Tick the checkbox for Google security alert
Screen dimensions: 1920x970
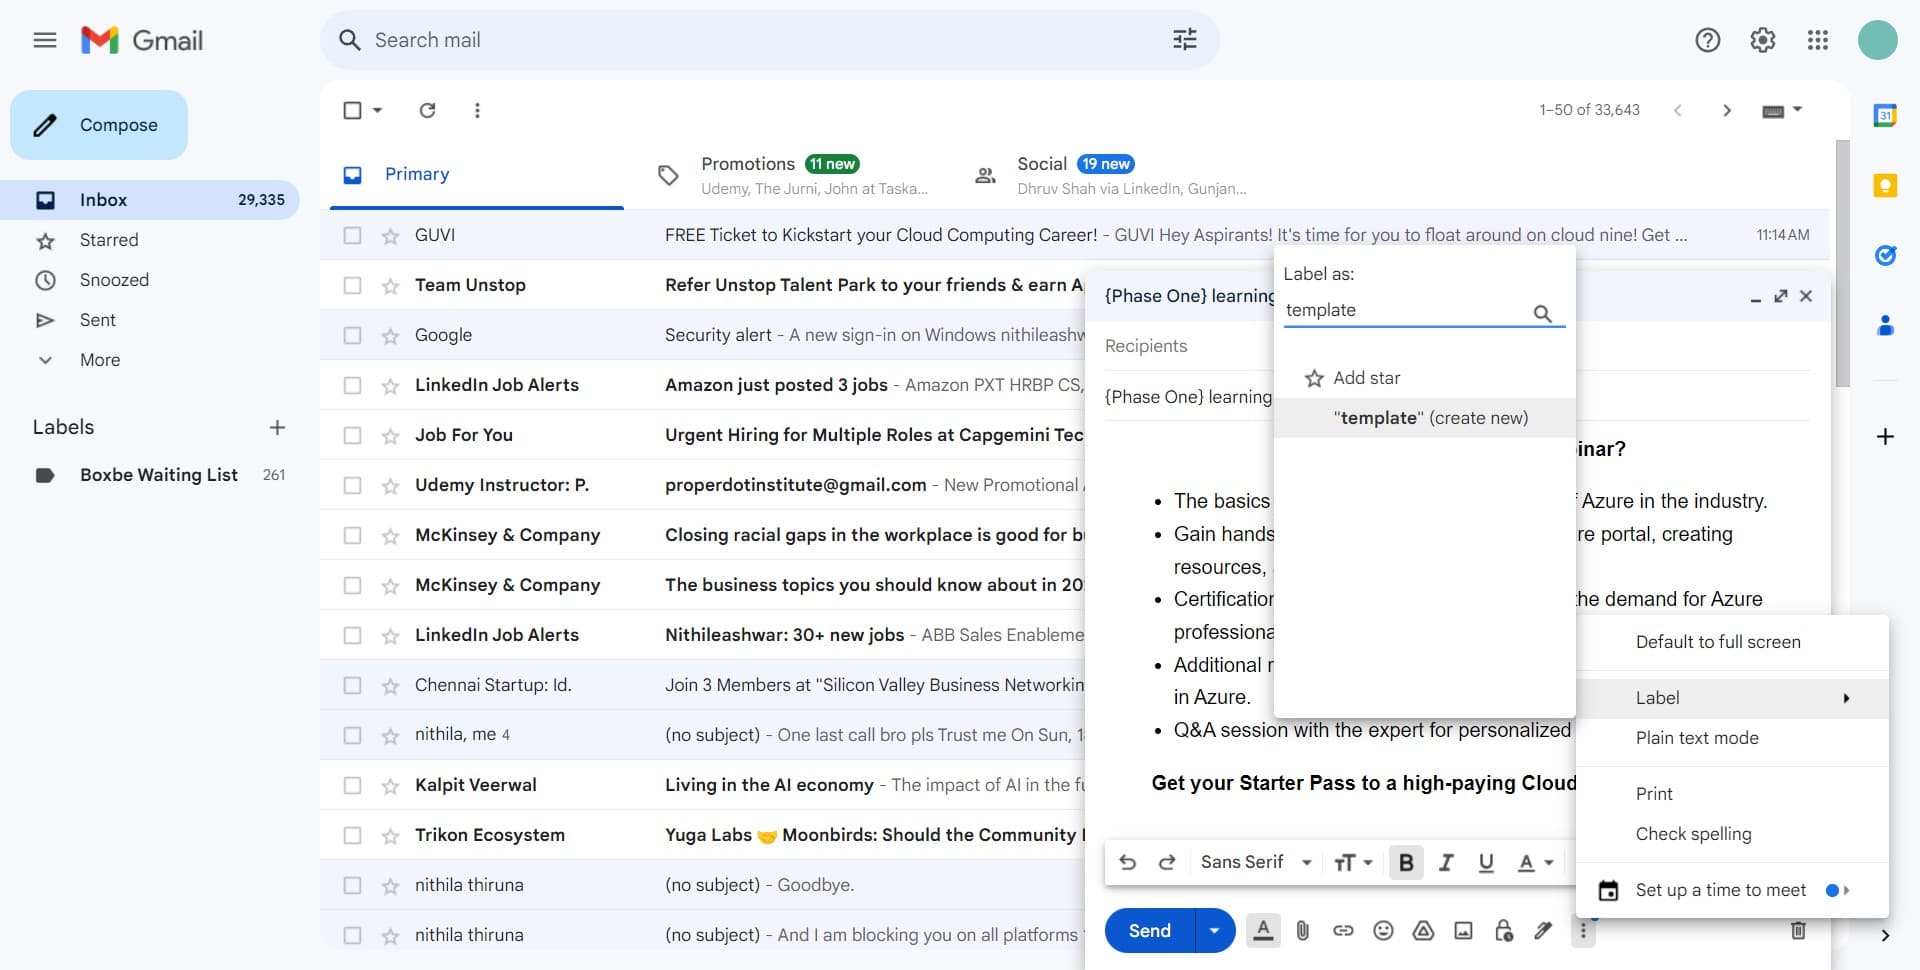(x=352, y=335)
